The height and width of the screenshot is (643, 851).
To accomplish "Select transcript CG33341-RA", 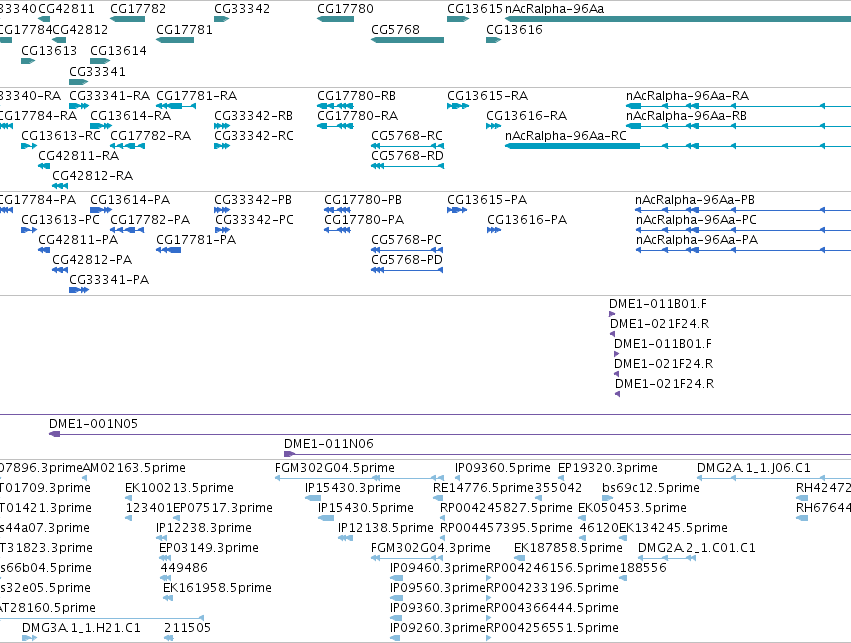I will tap(109, 96).
